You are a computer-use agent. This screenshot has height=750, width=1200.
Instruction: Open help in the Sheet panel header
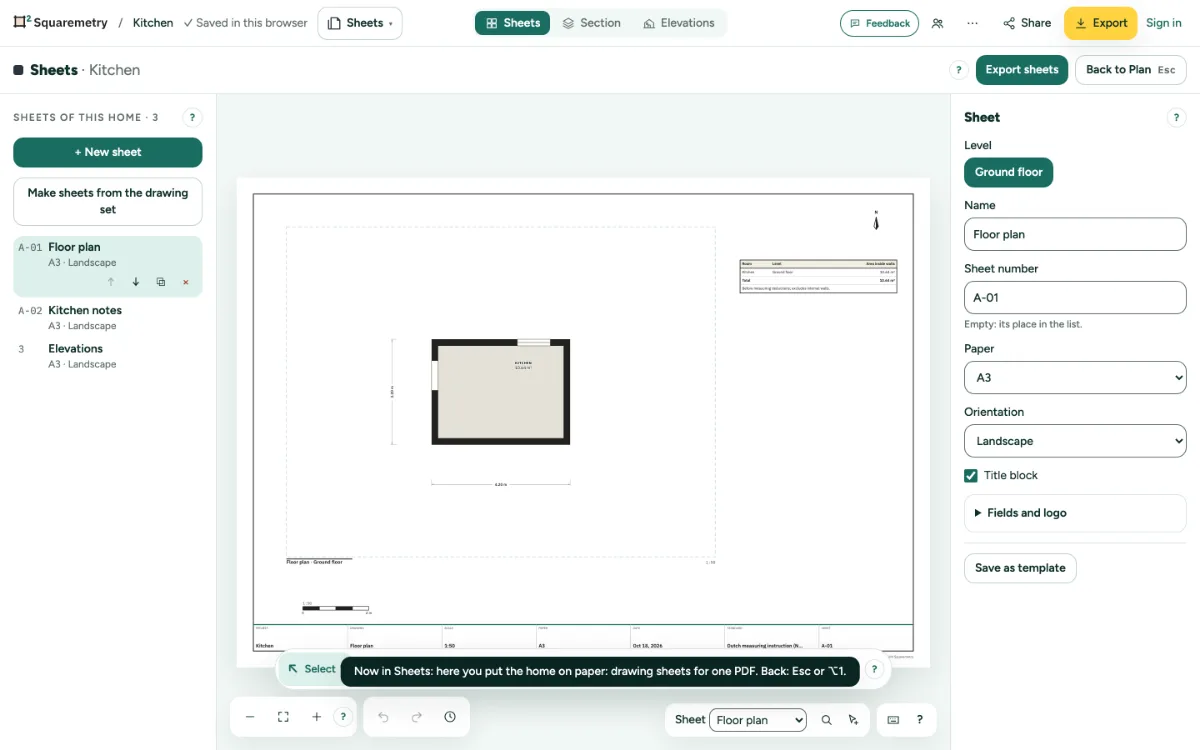(x=1177, y=117)
